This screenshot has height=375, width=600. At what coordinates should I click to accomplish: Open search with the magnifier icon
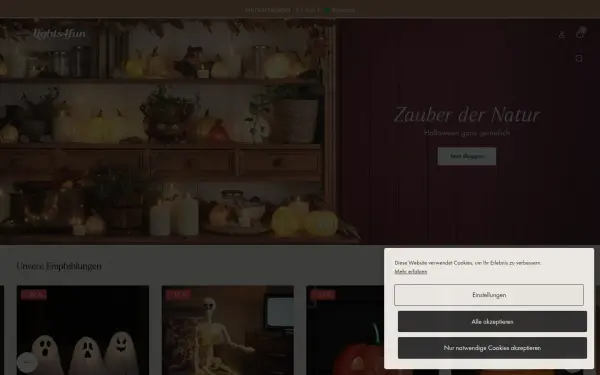pos(579,59)
